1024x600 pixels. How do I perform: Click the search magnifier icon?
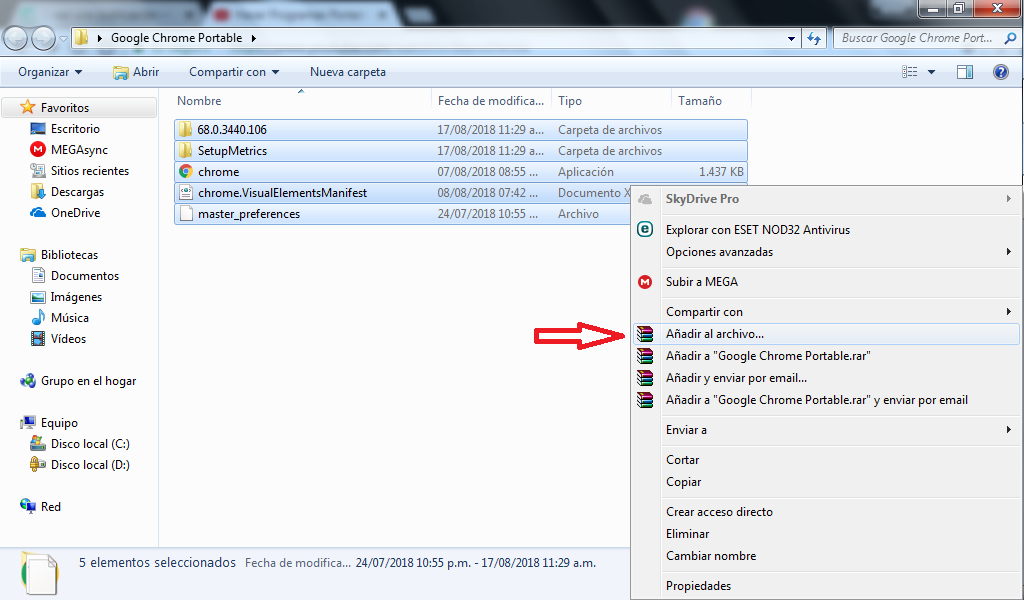coord(1010,38)
